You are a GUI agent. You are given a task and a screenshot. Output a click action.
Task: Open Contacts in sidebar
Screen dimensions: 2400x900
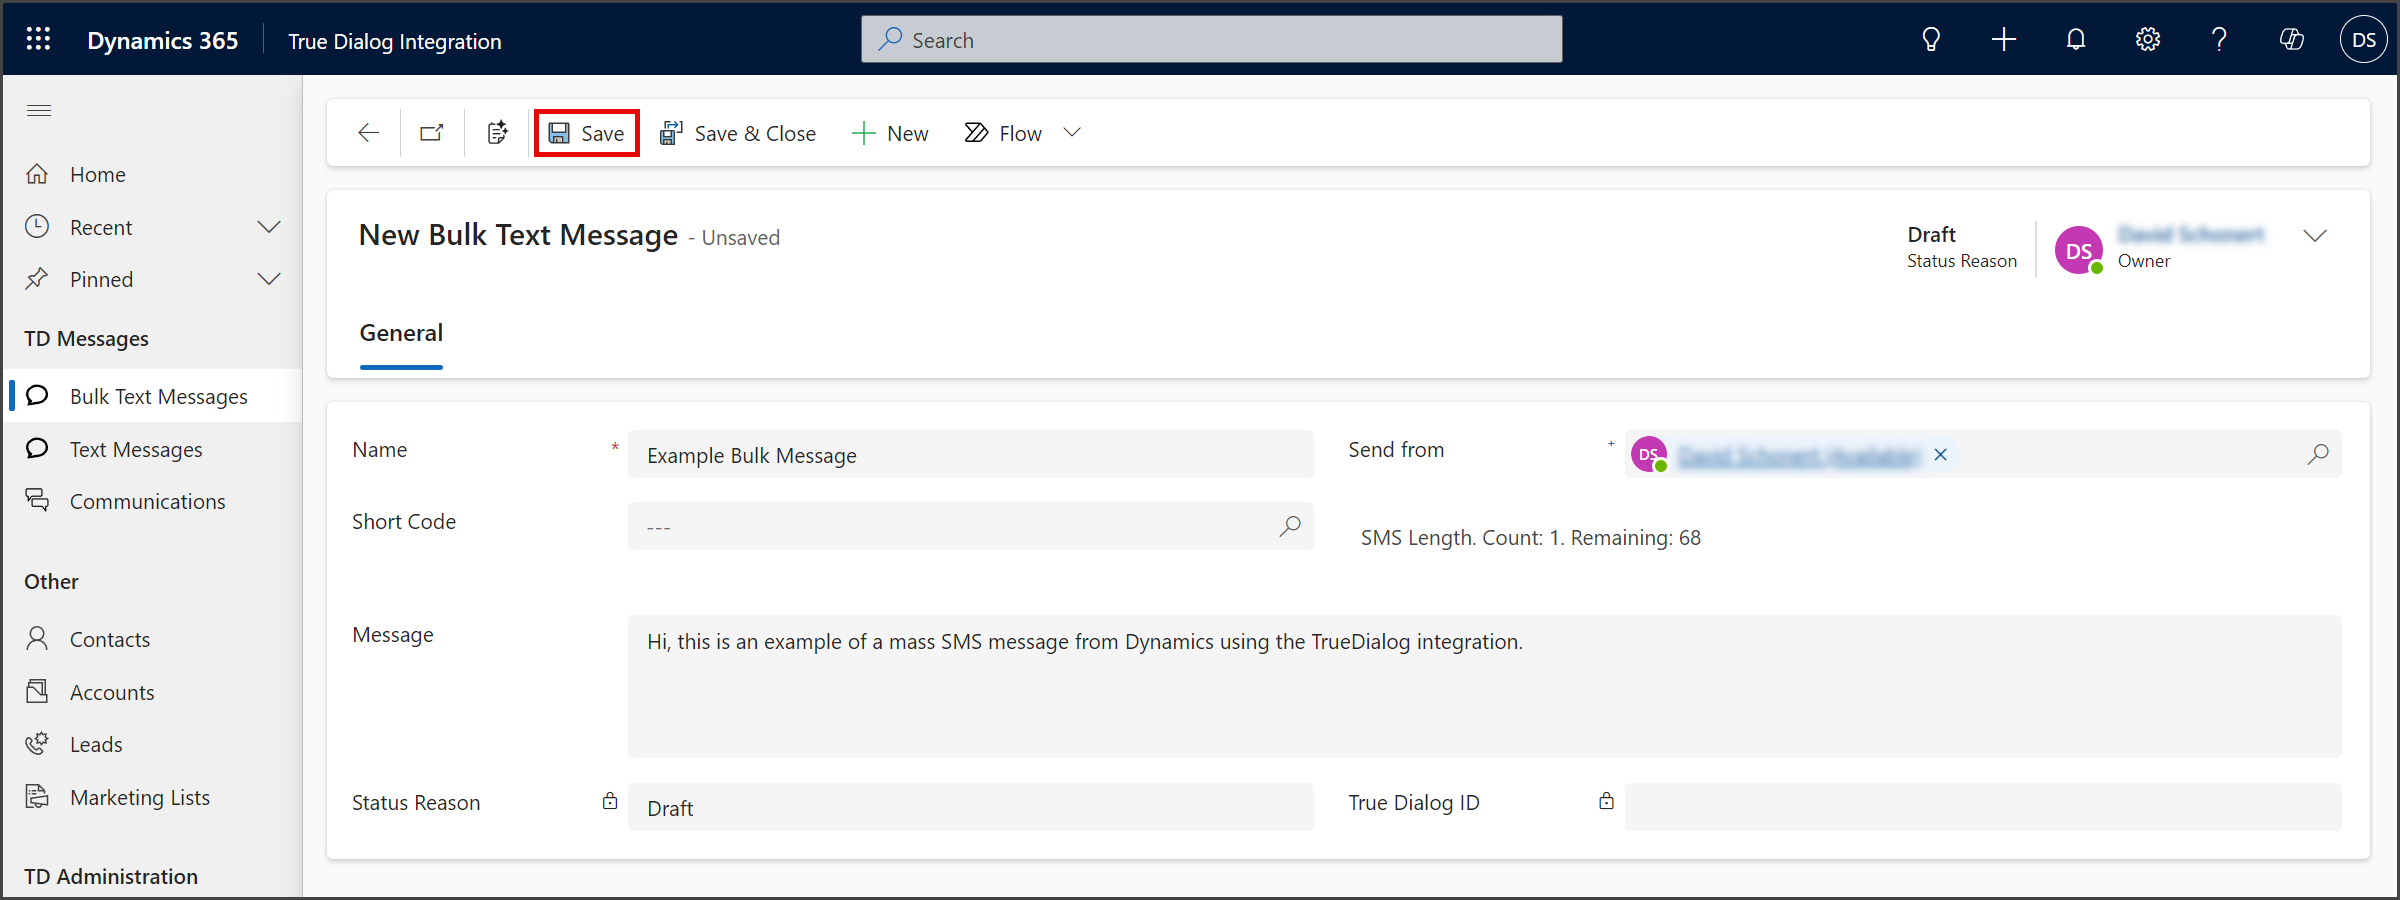153,639
